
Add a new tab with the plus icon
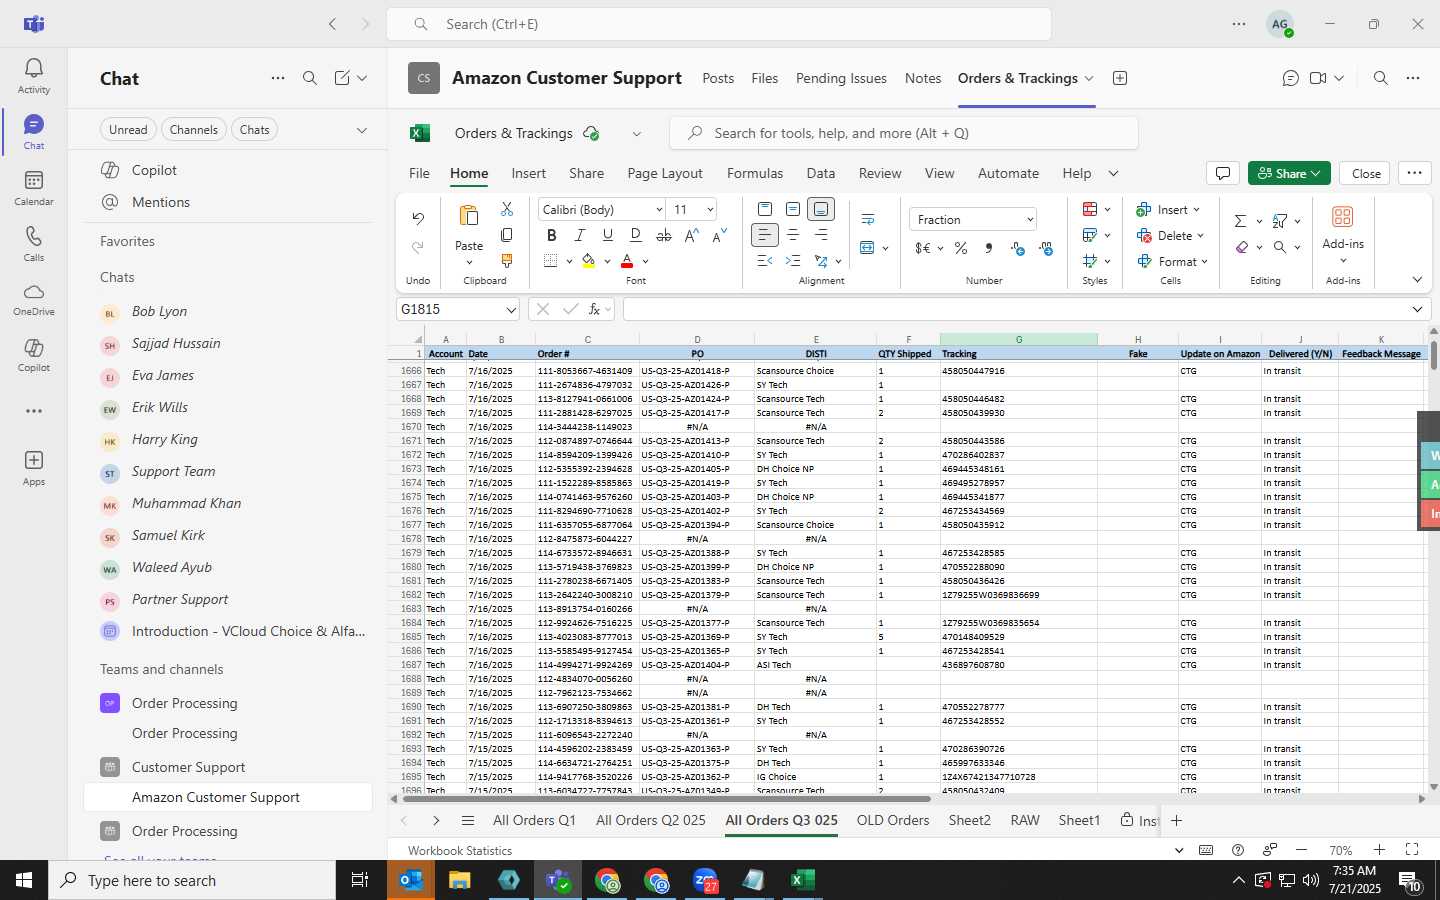coord(1120,78)
